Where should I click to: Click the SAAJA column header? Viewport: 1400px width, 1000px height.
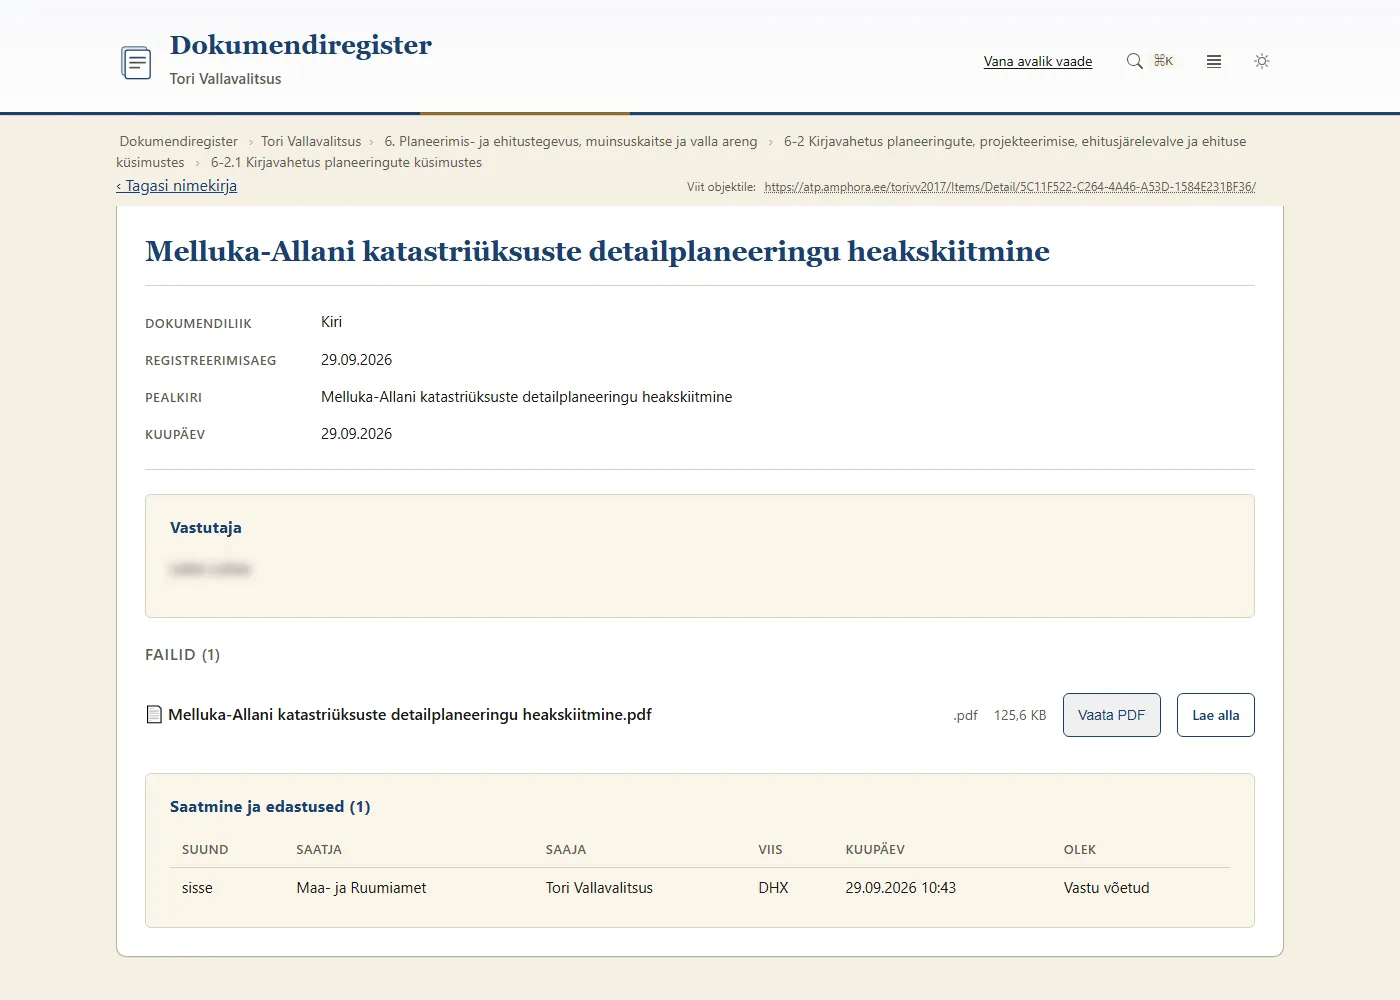(x=566, y=850)
